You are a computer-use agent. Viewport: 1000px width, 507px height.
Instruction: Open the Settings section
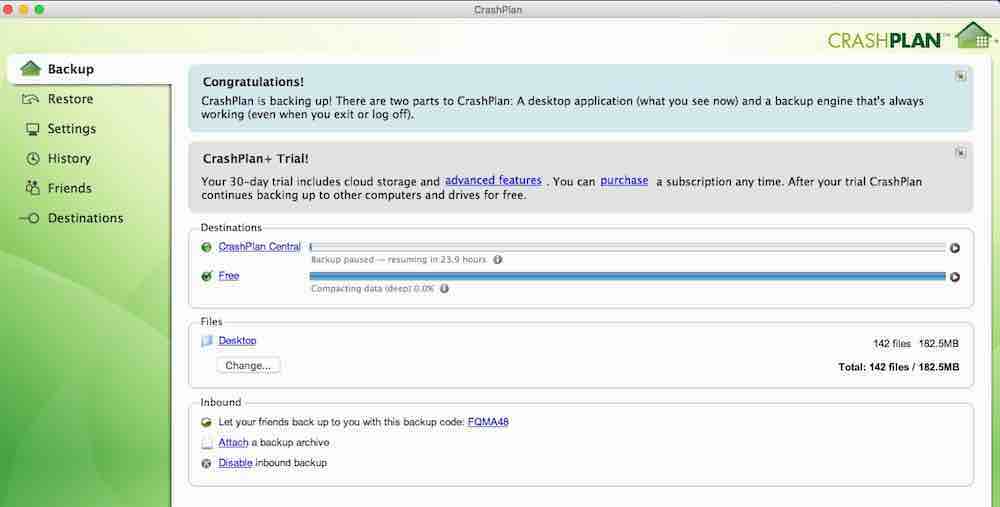[x=71, y=129]
